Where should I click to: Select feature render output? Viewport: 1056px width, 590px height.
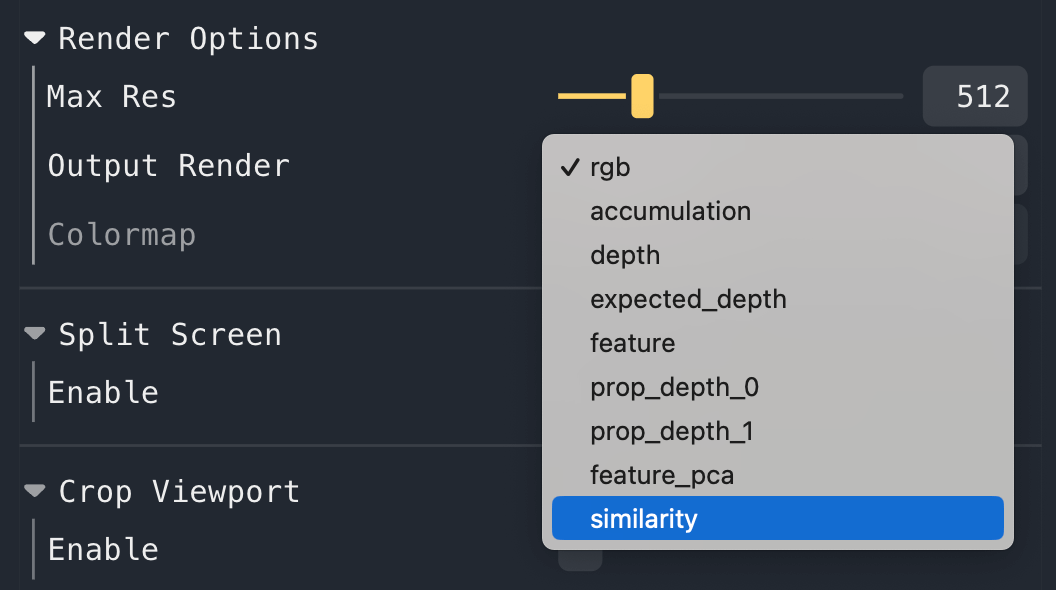633,343
